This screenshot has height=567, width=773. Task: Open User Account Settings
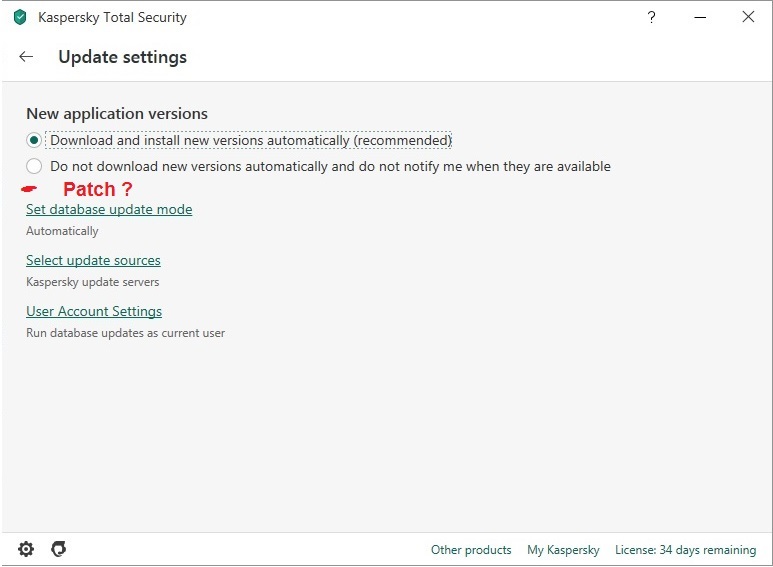tap(94, 312)
